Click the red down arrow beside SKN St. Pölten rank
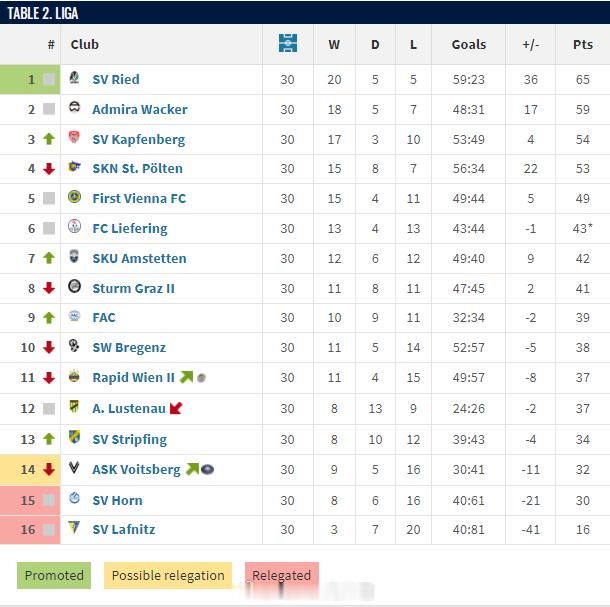 point(49,168)
